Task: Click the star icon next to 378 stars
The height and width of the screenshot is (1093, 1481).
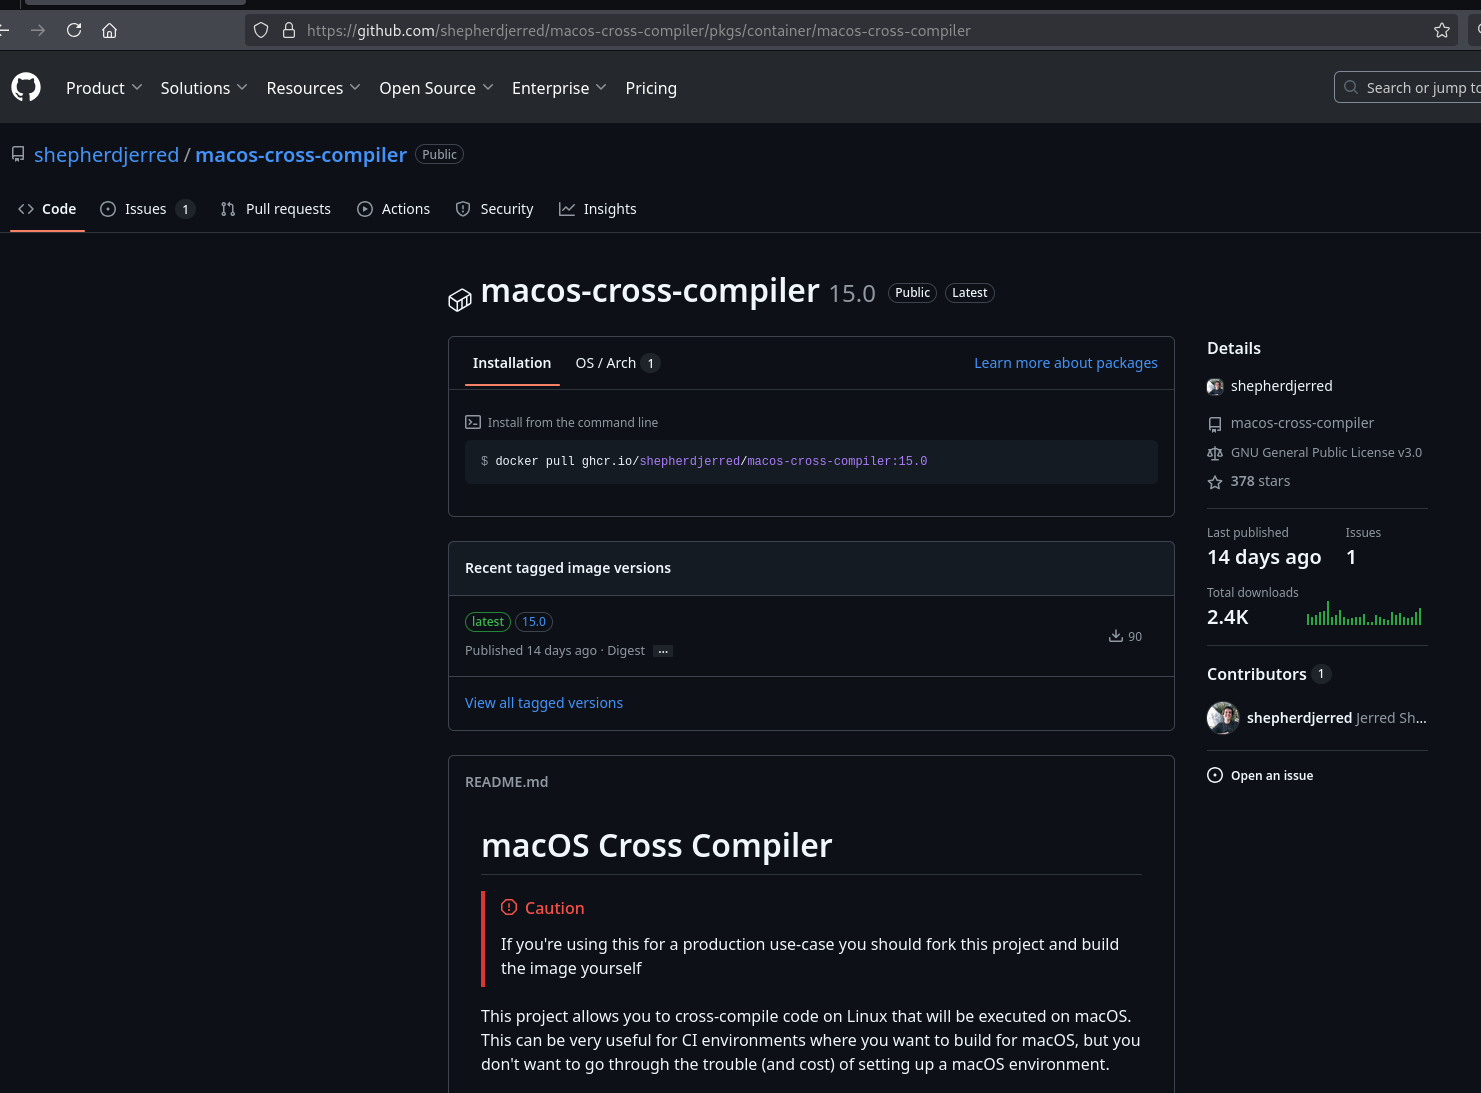Action: coord(1215,482)
